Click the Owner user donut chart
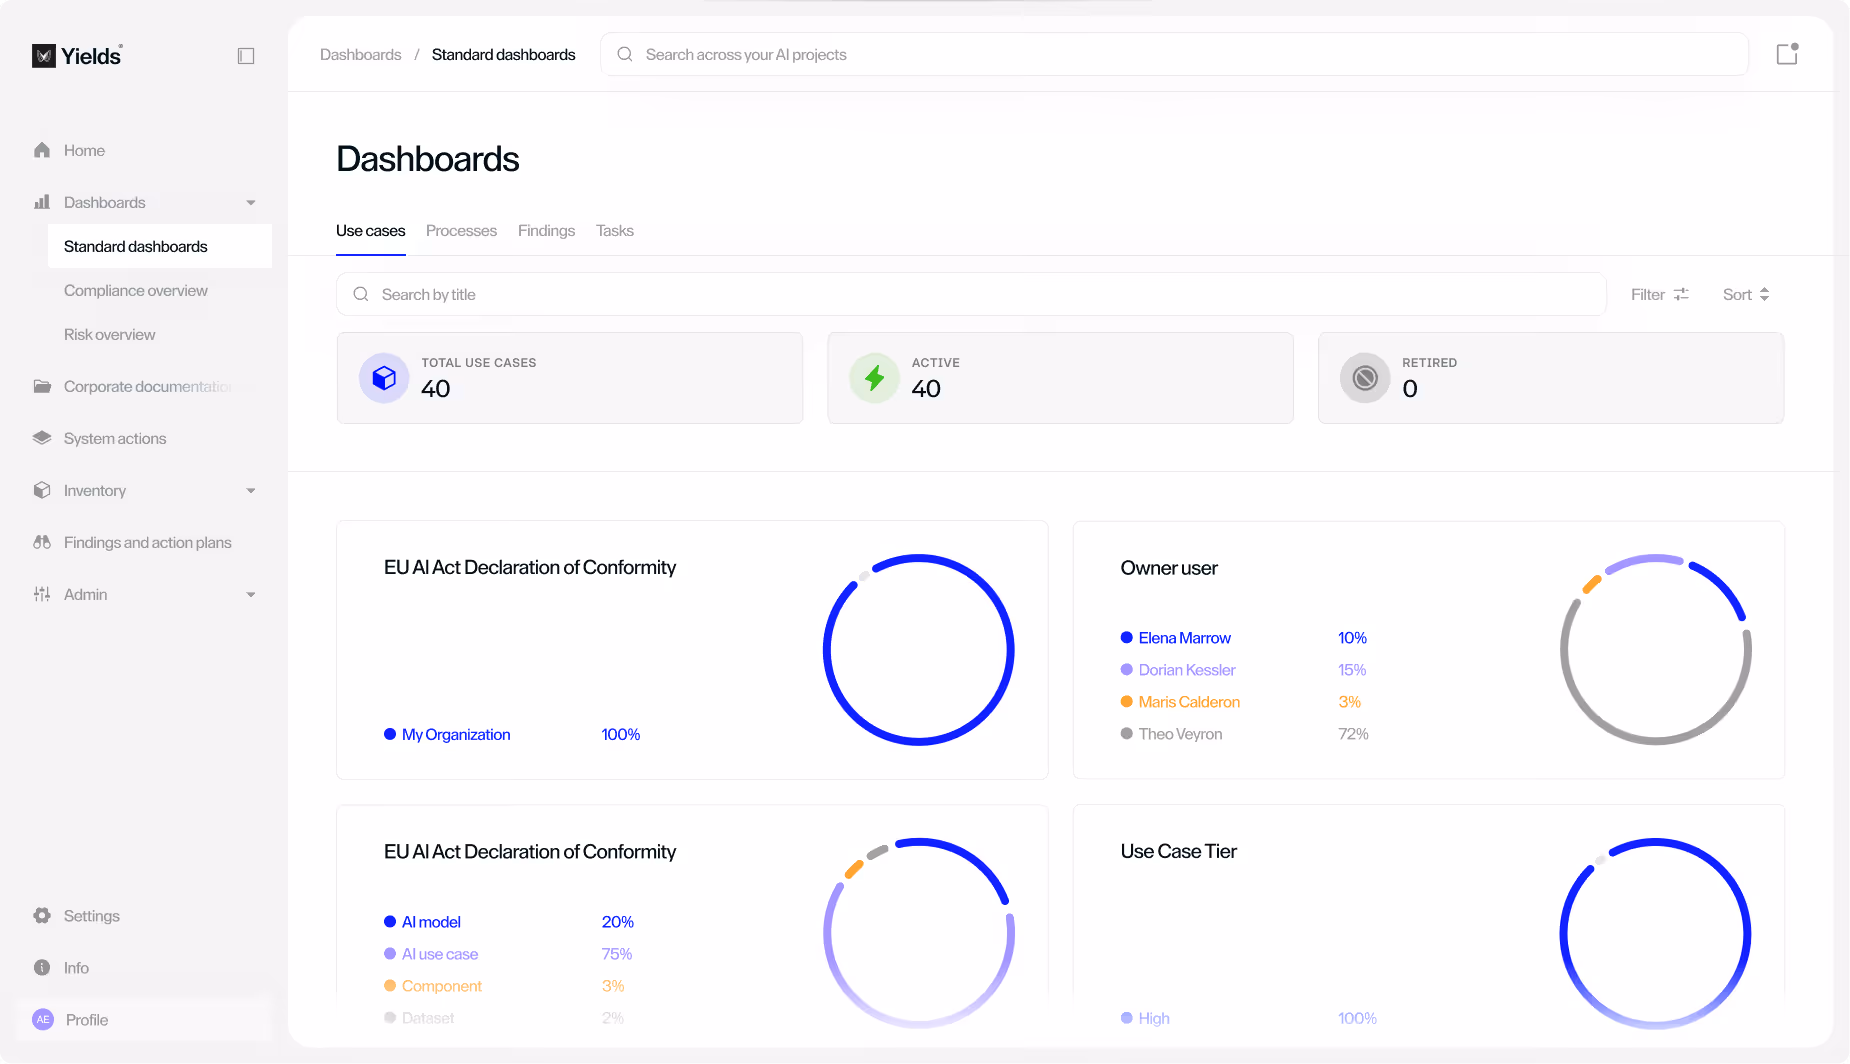 [1656, 649]
